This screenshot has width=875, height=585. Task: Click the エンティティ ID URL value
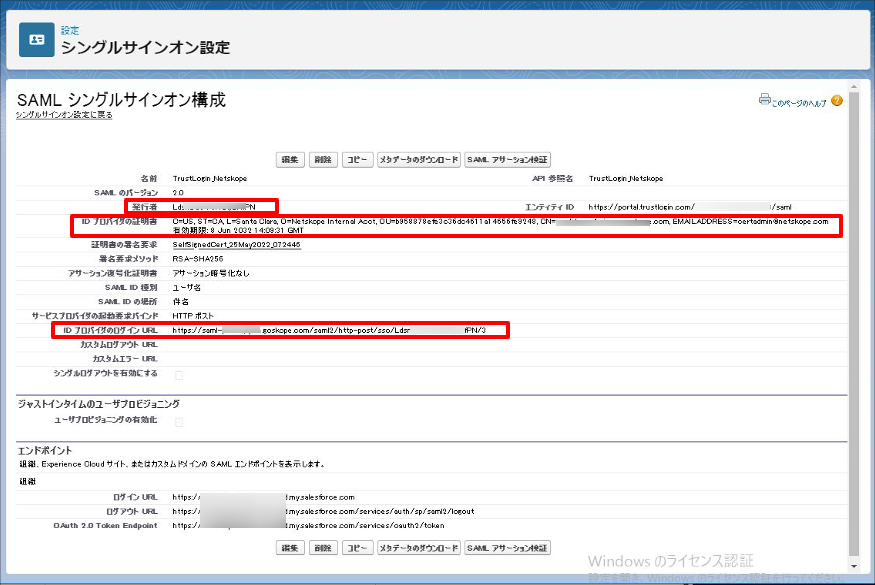pos(690,207)
